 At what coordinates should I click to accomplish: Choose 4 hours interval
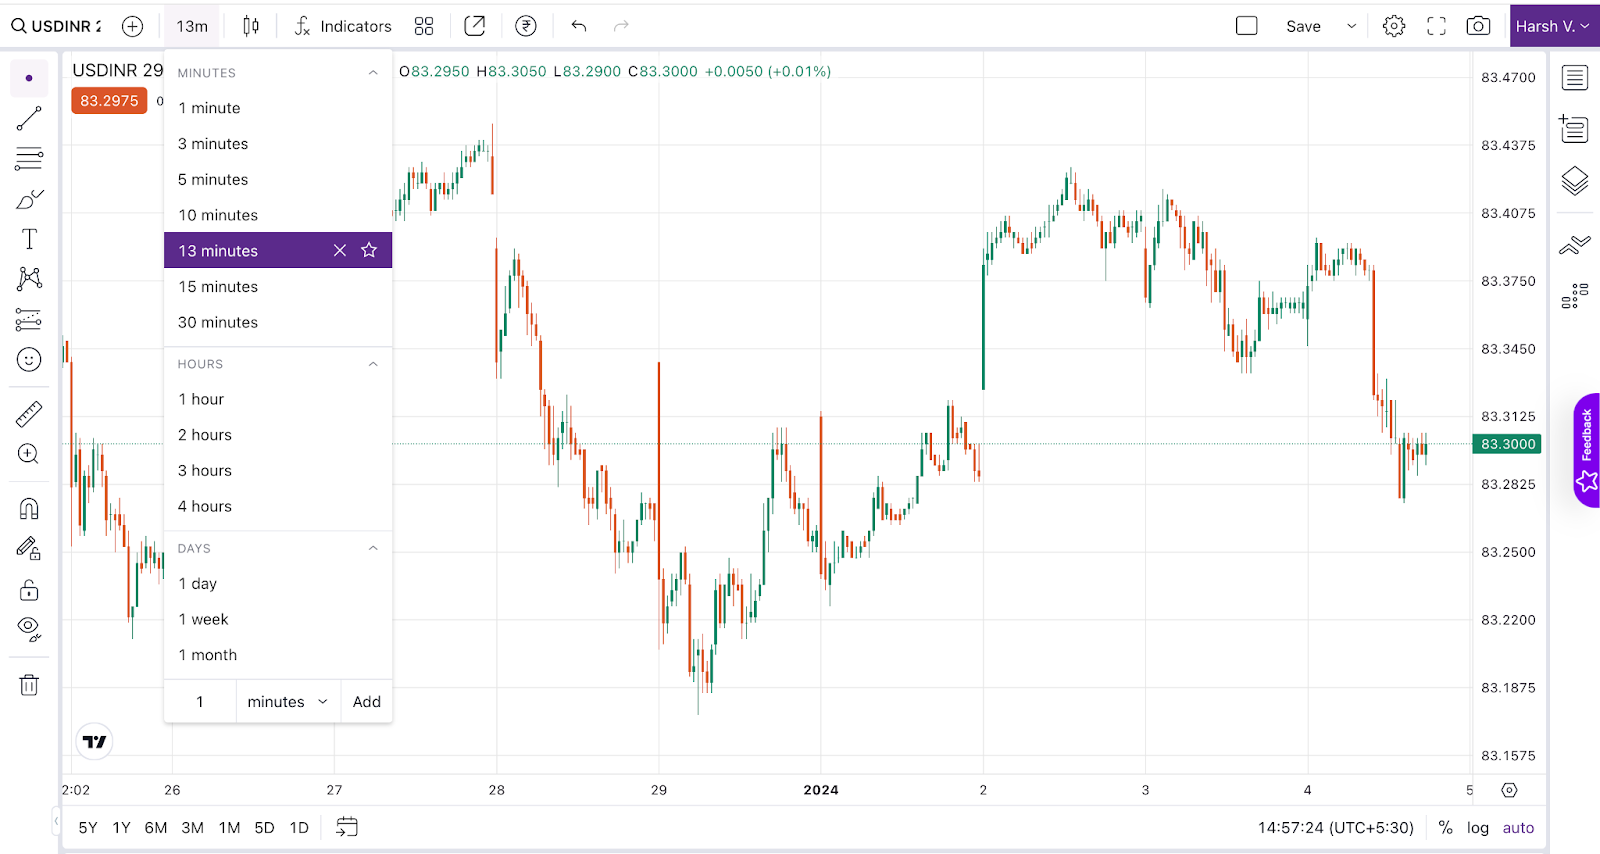tap(278, 507)
